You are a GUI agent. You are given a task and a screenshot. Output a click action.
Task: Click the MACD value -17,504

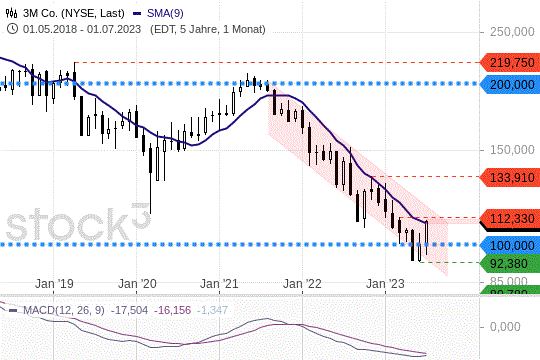129,310
